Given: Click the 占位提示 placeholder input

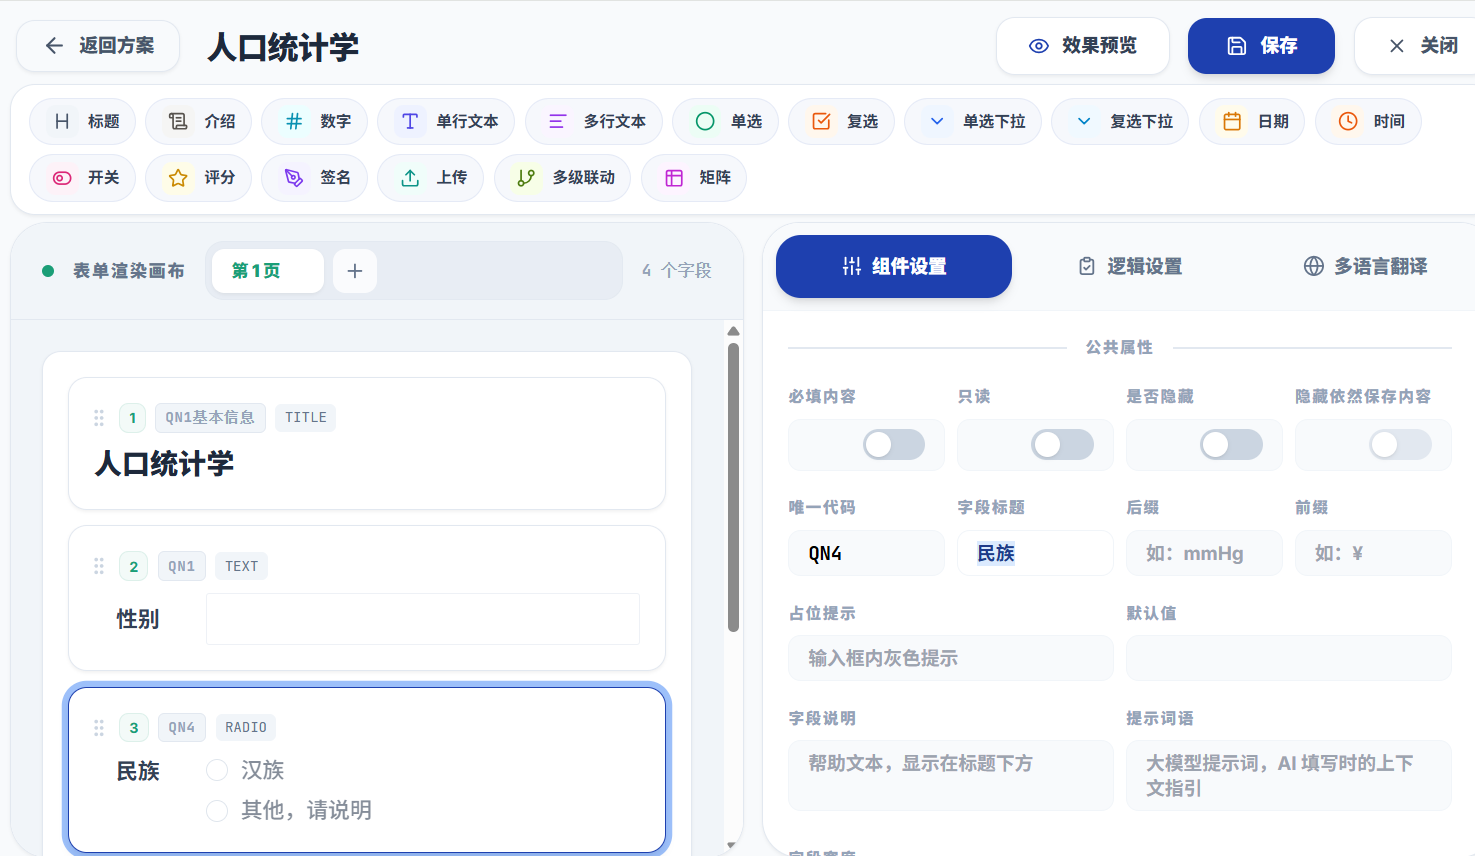Looking at the screenshot, I should tap(951, 658).
